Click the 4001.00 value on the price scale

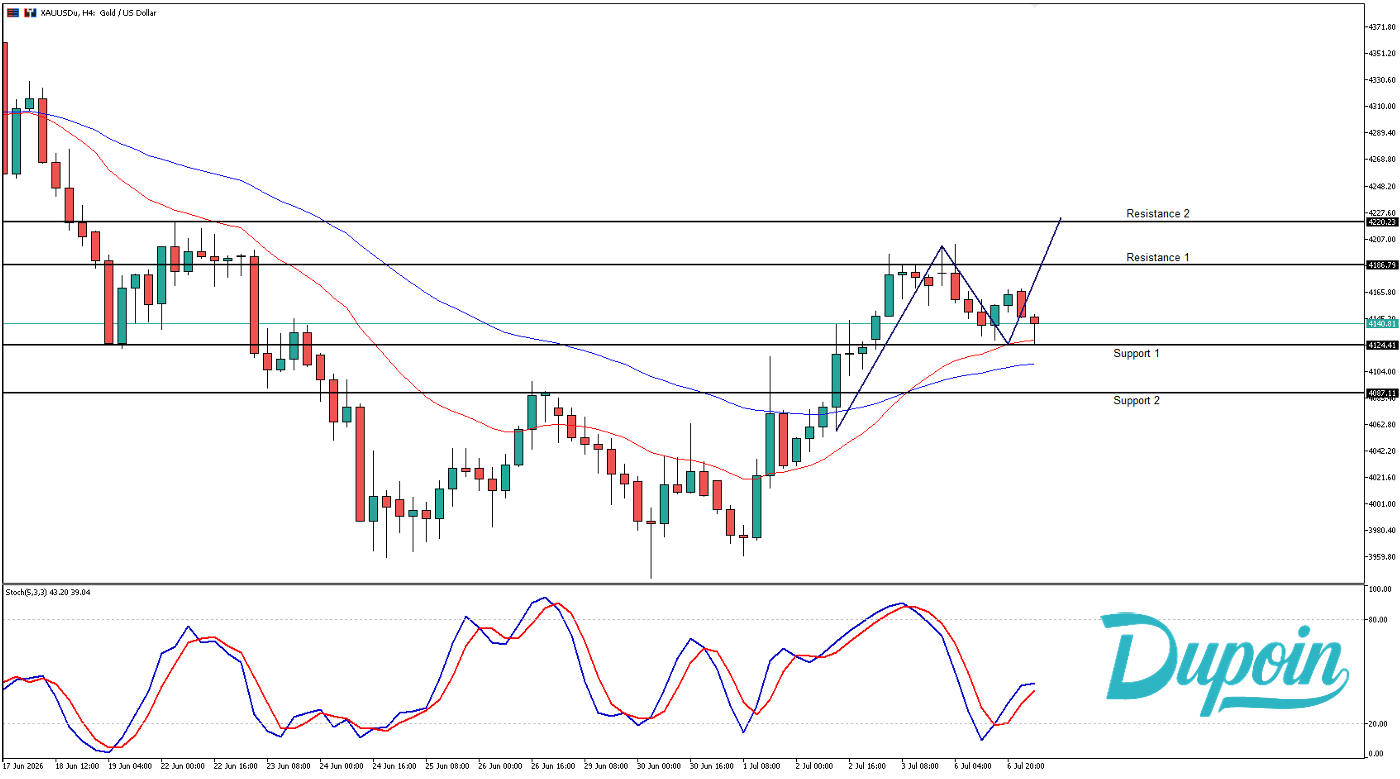tap(1383, 504)
